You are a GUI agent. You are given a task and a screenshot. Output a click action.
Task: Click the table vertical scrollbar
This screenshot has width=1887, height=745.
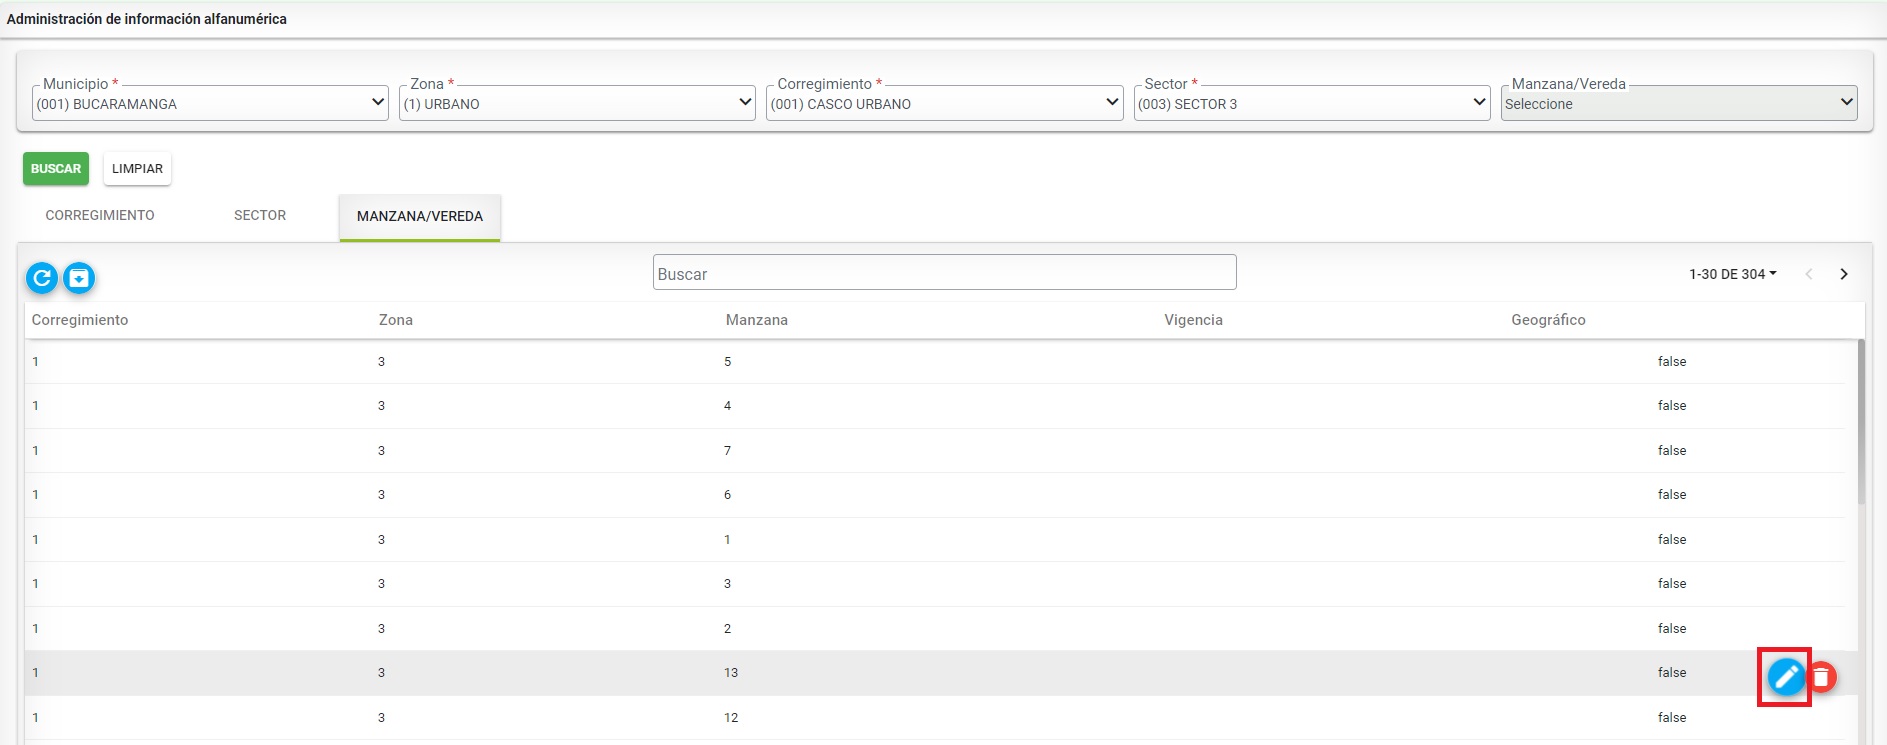pyautogui.click(x=1861, y=420)
